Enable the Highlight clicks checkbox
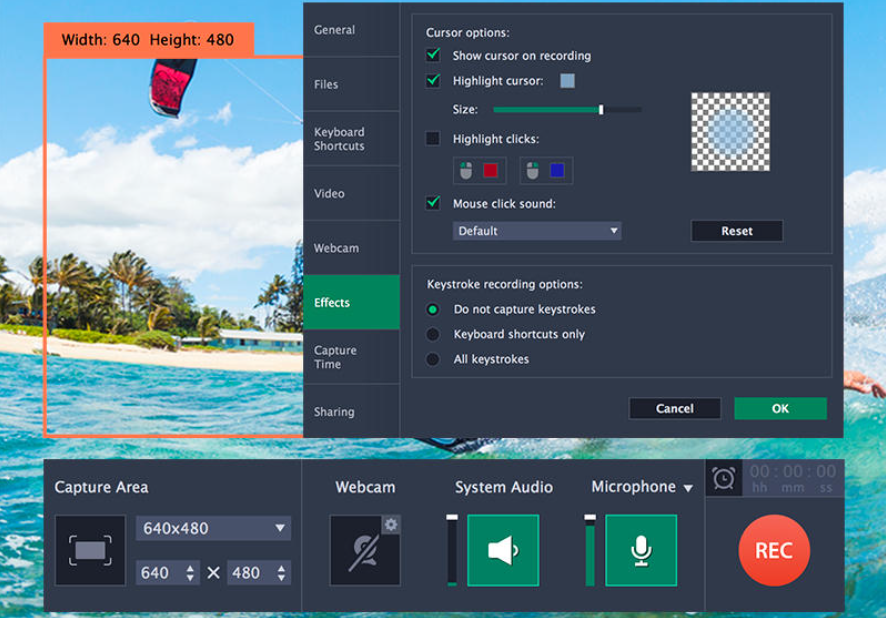 (432, 139)
